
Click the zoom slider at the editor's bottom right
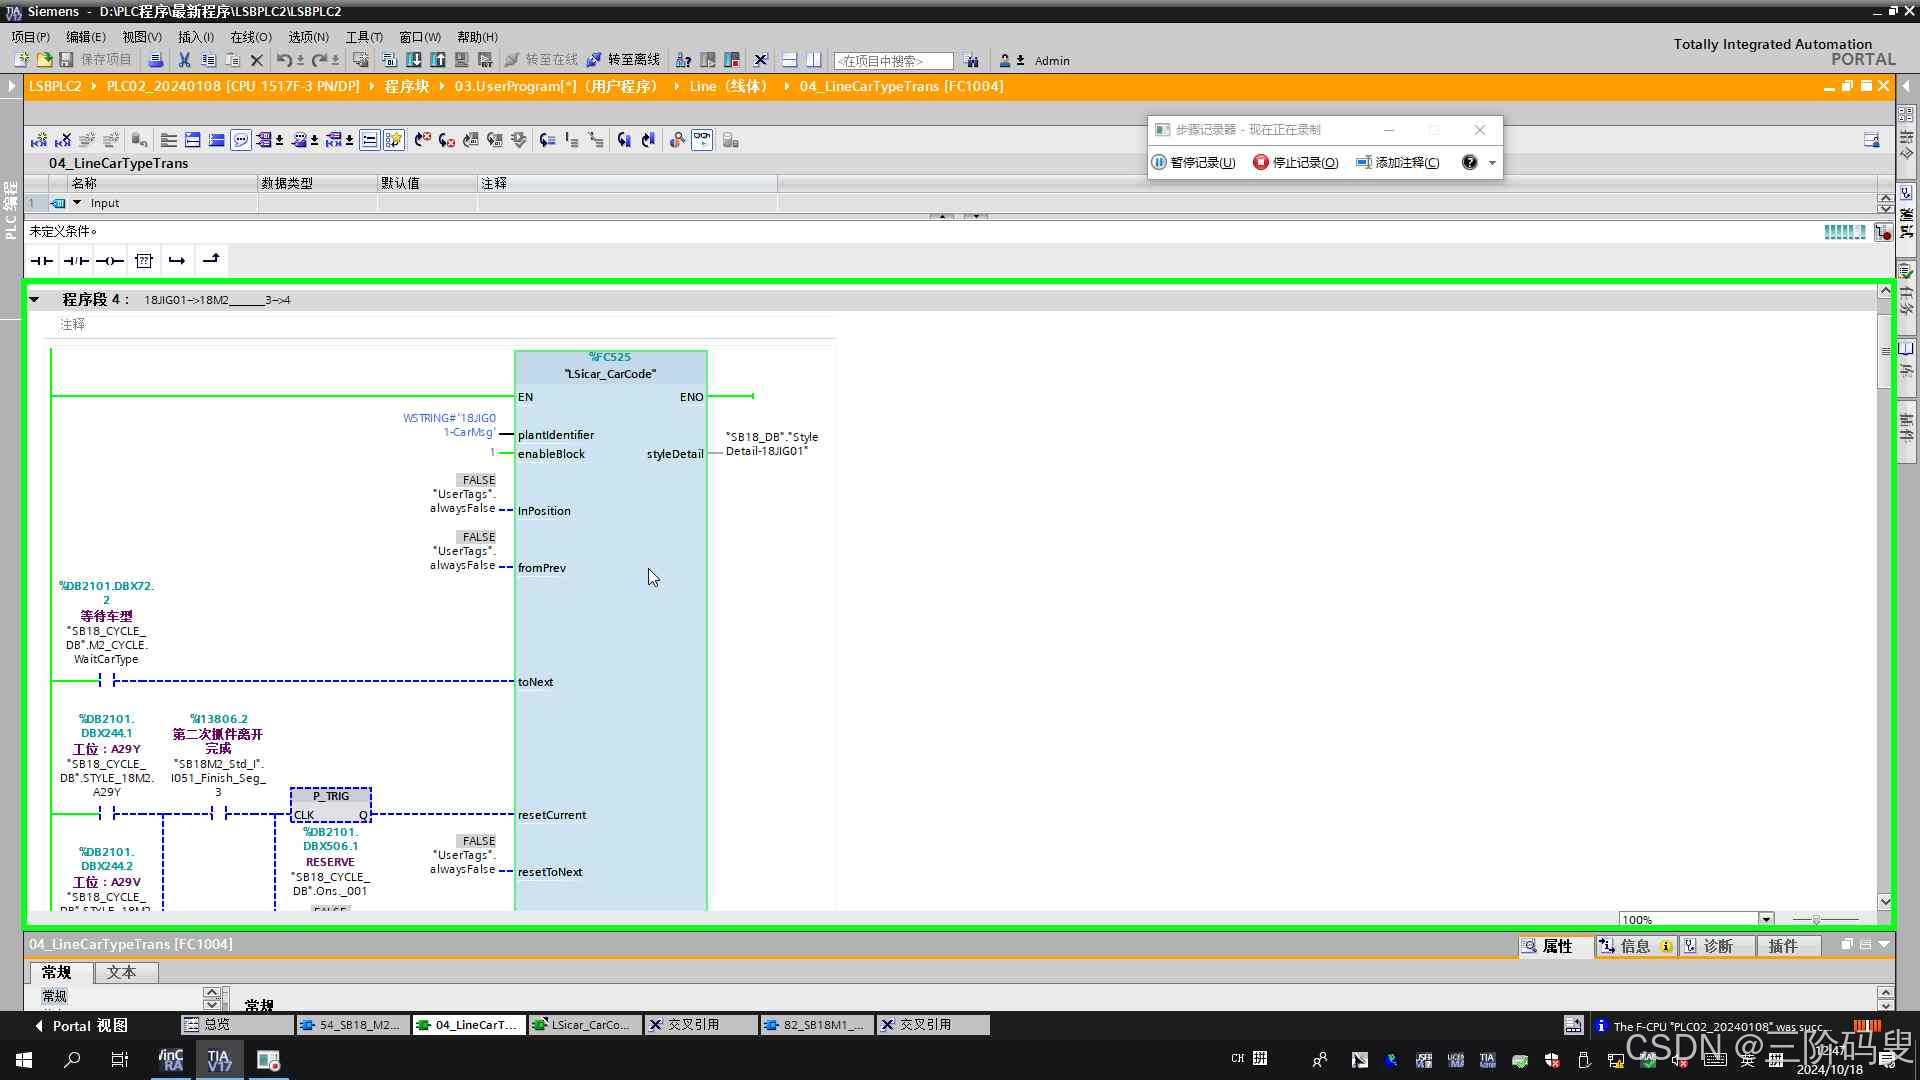click(x=1817, y=919)
